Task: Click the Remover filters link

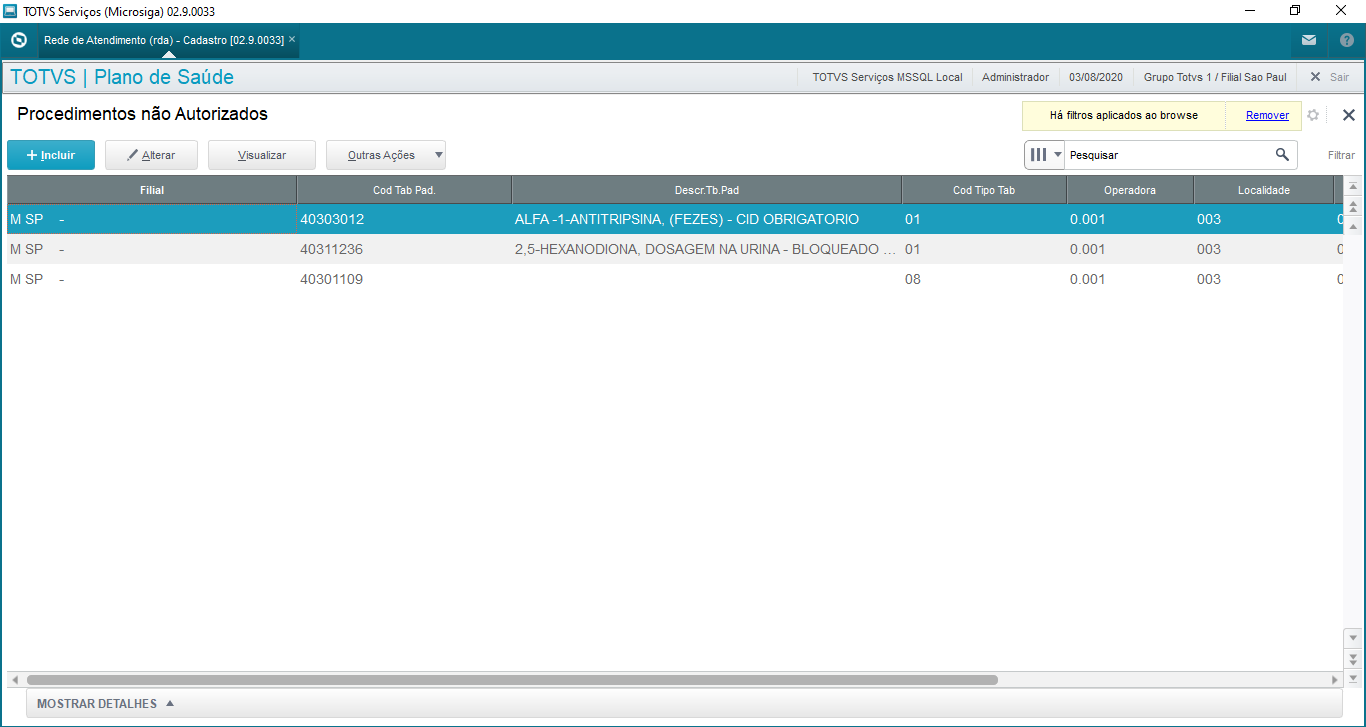Action: pyautogui.click(x=1267, y=115)
